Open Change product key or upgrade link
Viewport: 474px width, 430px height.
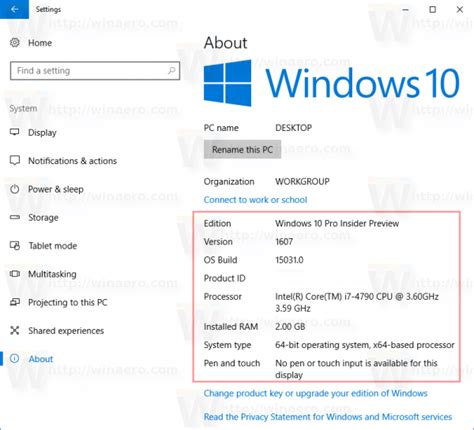tap(315, 393)
